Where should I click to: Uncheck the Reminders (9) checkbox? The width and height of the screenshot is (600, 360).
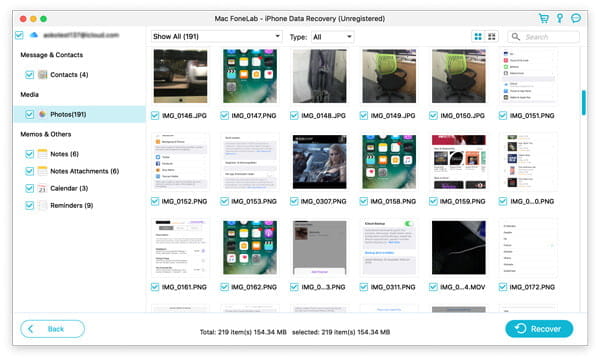coord(29,205)
